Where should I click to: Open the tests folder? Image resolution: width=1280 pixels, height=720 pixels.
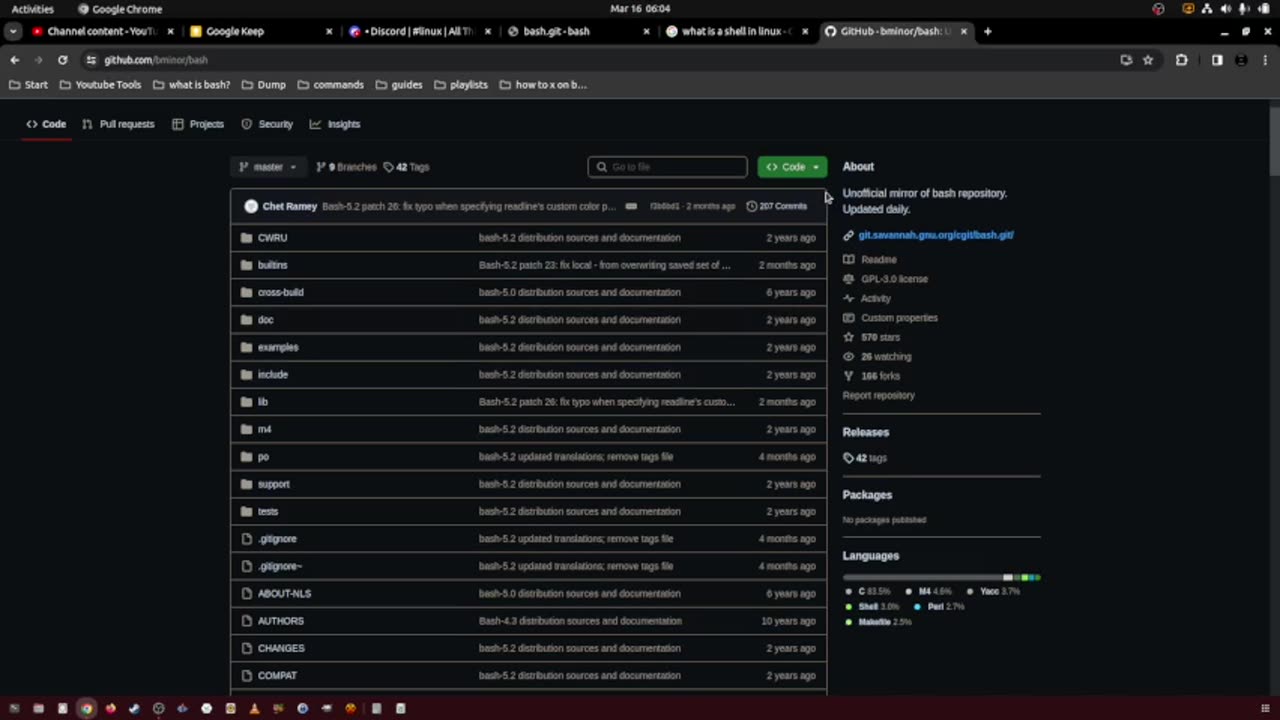[x=268, y=511]
